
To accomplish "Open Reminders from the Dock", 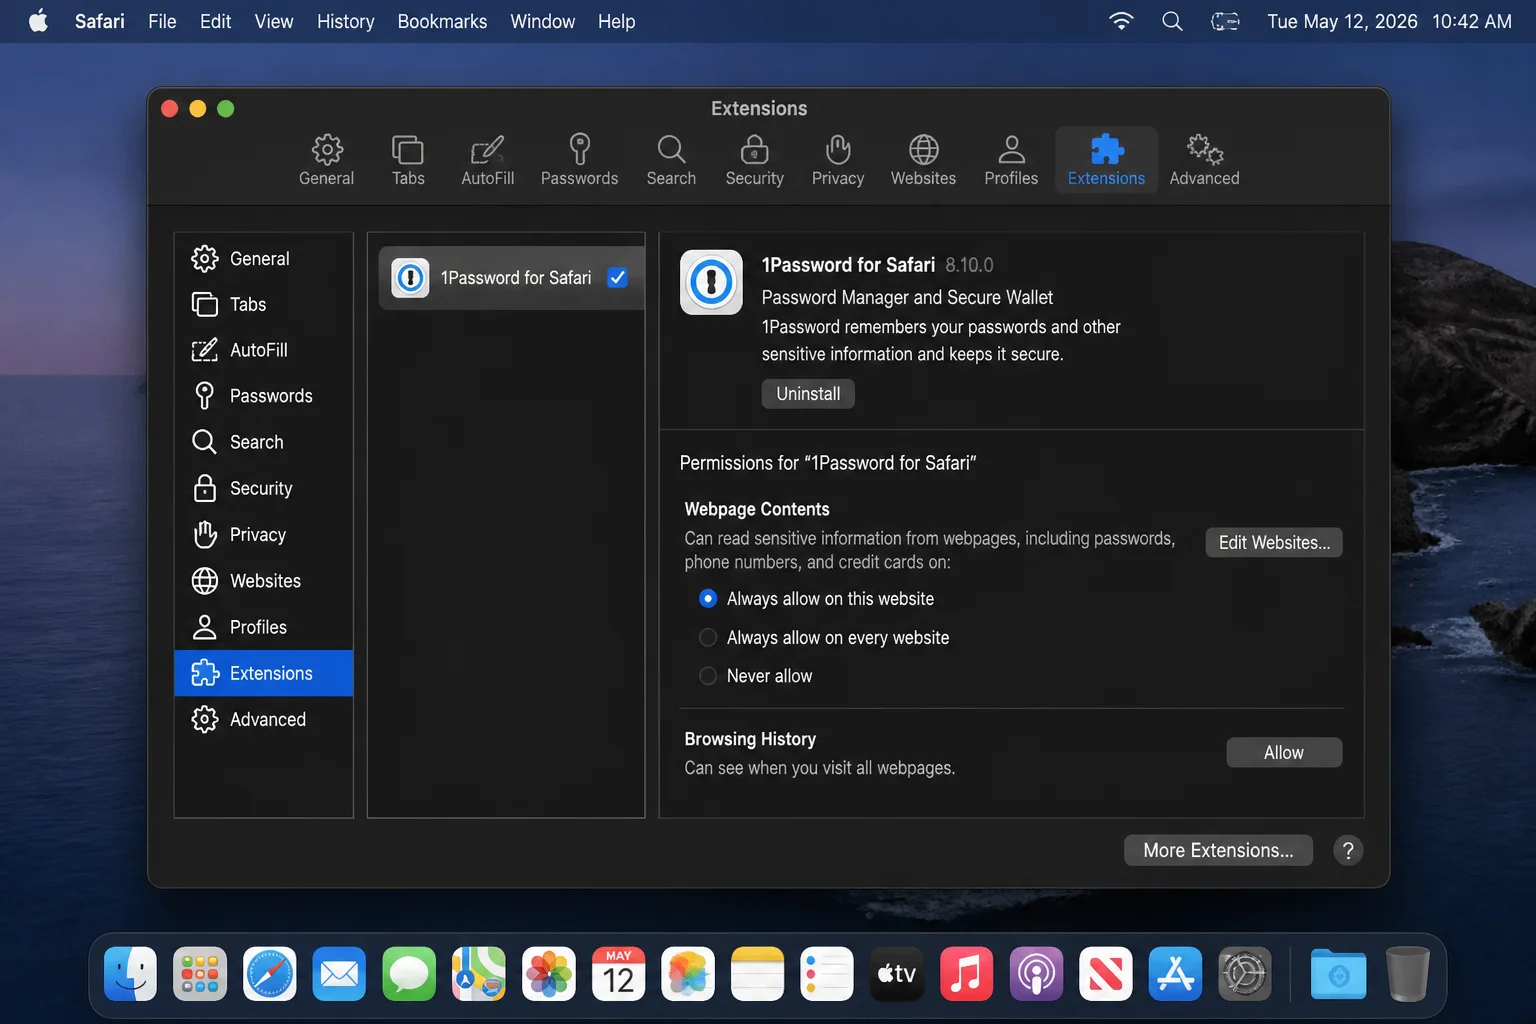I will 827,974.
